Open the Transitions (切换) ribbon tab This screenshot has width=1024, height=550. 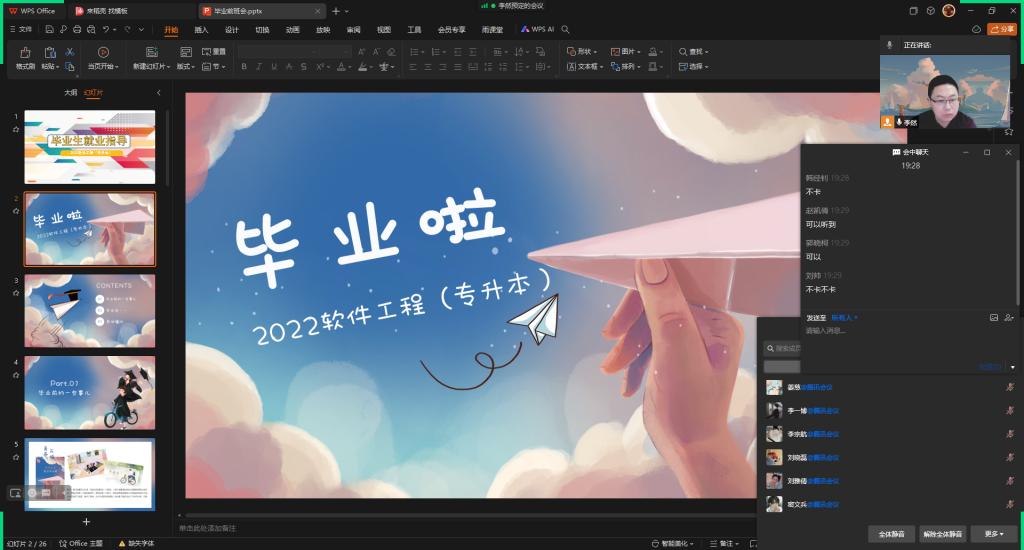[263, 29]
